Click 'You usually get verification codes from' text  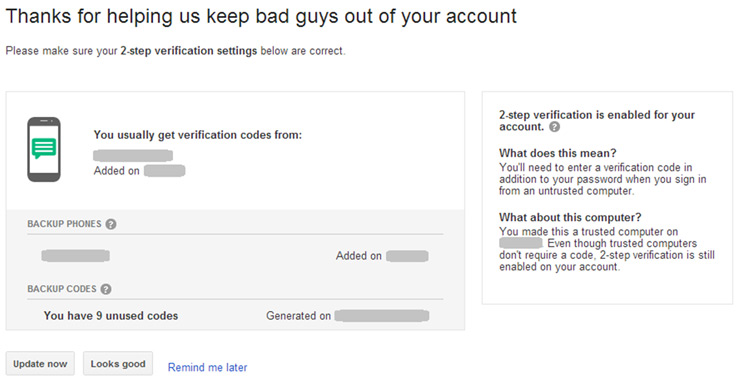pyautogui.click(x=198, y=135)
